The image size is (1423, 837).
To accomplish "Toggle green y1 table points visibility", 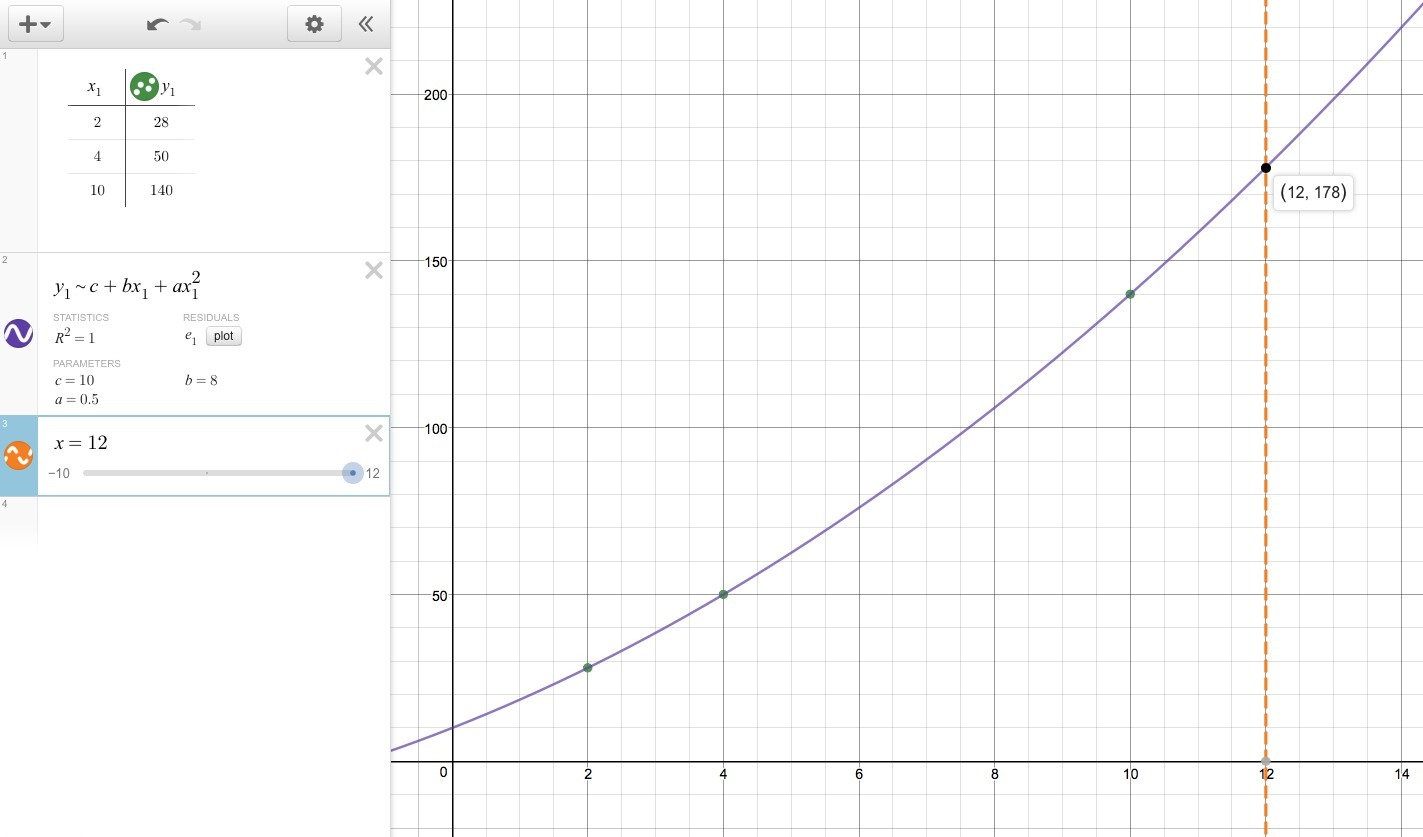I will click(x=145, y=86).
